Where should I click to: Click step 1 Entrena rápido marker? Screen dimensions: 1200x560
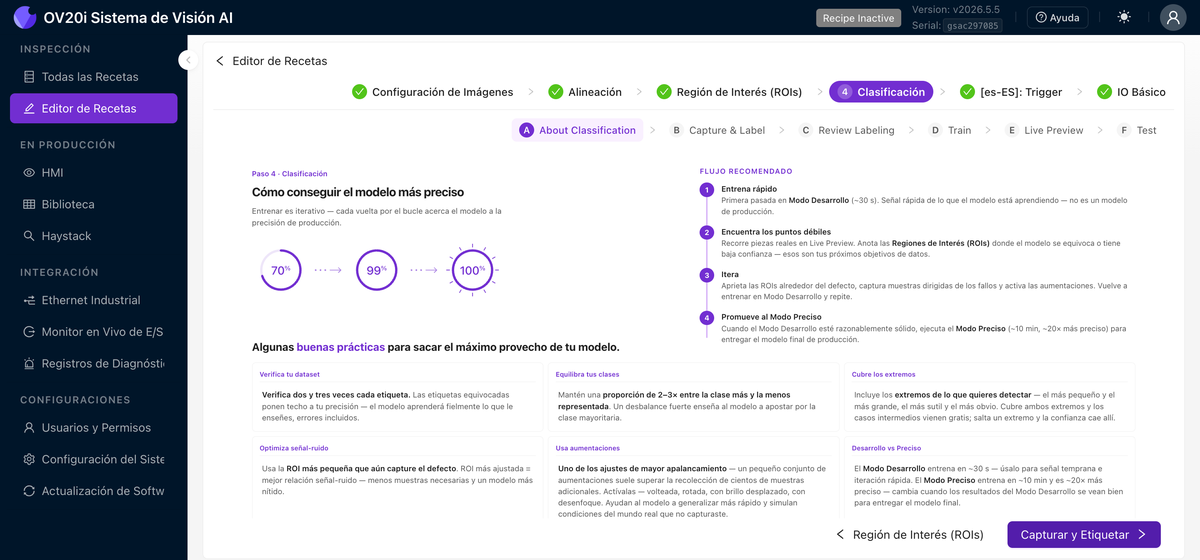(707, 190)
